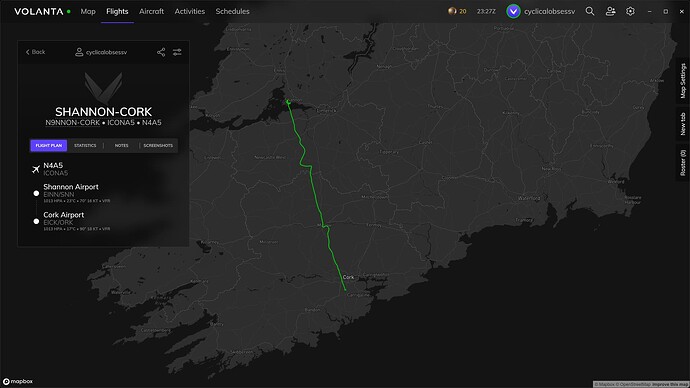The height and width of the screenshot is (388, 690).
Task: Click the Cork Airport waypoint dot
Action: click(x=36, y=221)
